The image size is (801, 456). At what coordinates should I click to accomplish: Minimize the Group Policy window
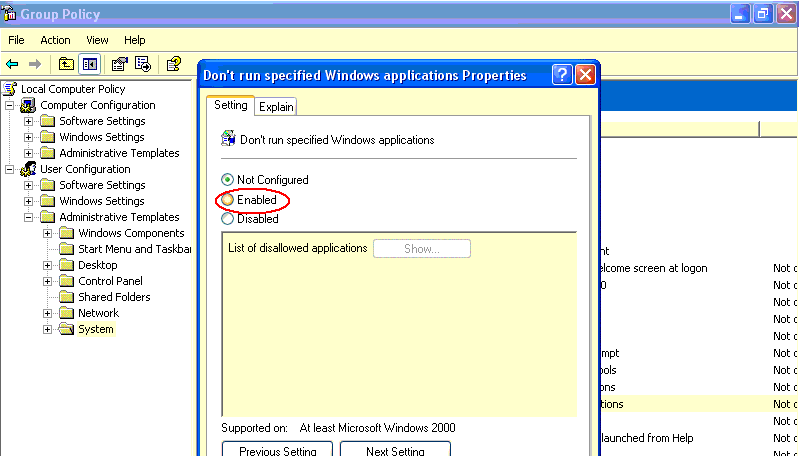pyautogui.click(x=739, y=14)
